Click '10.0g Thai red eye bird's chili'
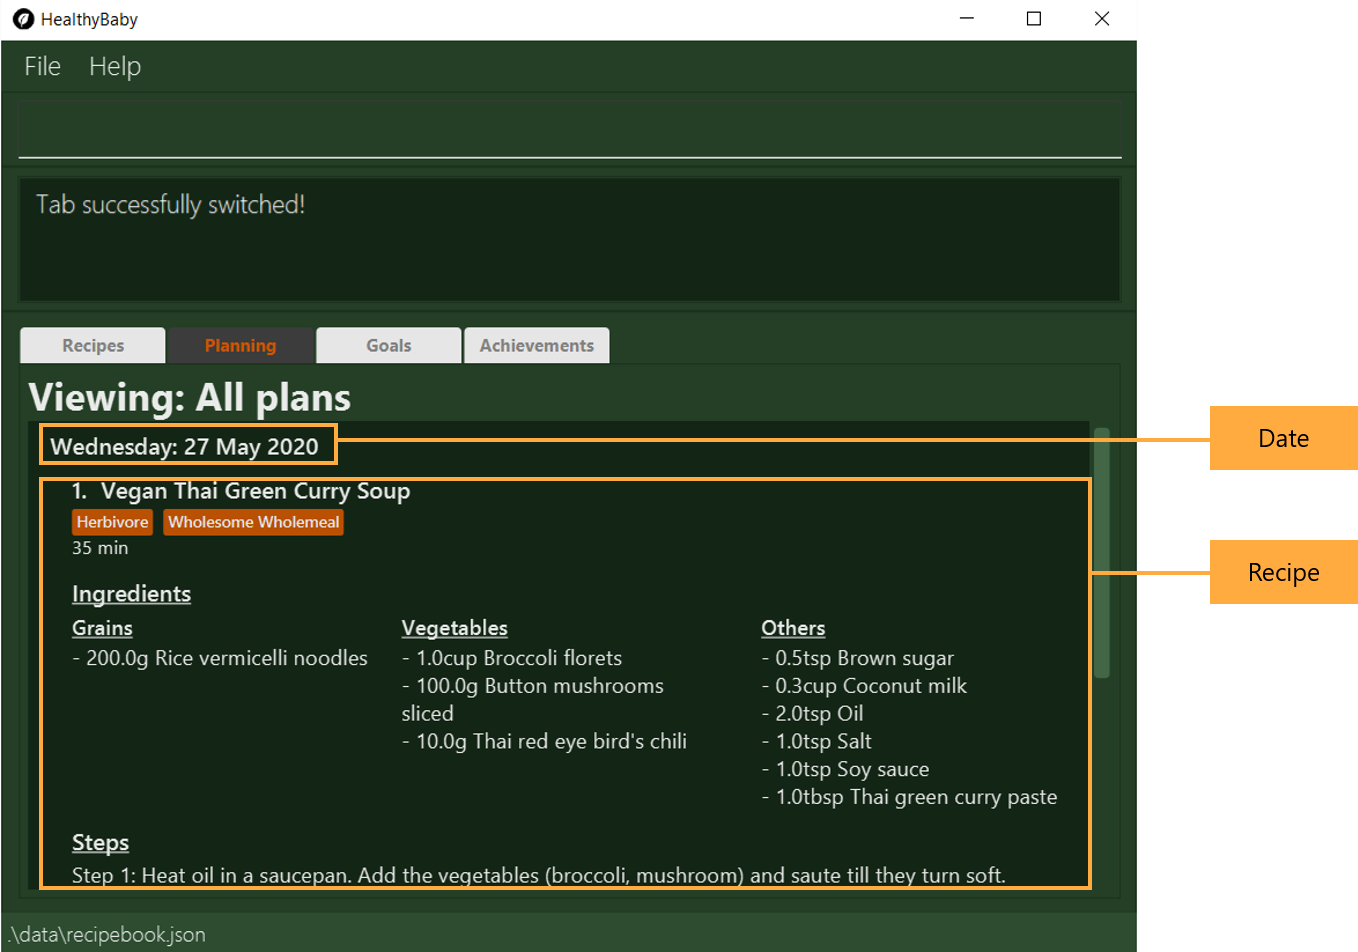 [544, 741]
